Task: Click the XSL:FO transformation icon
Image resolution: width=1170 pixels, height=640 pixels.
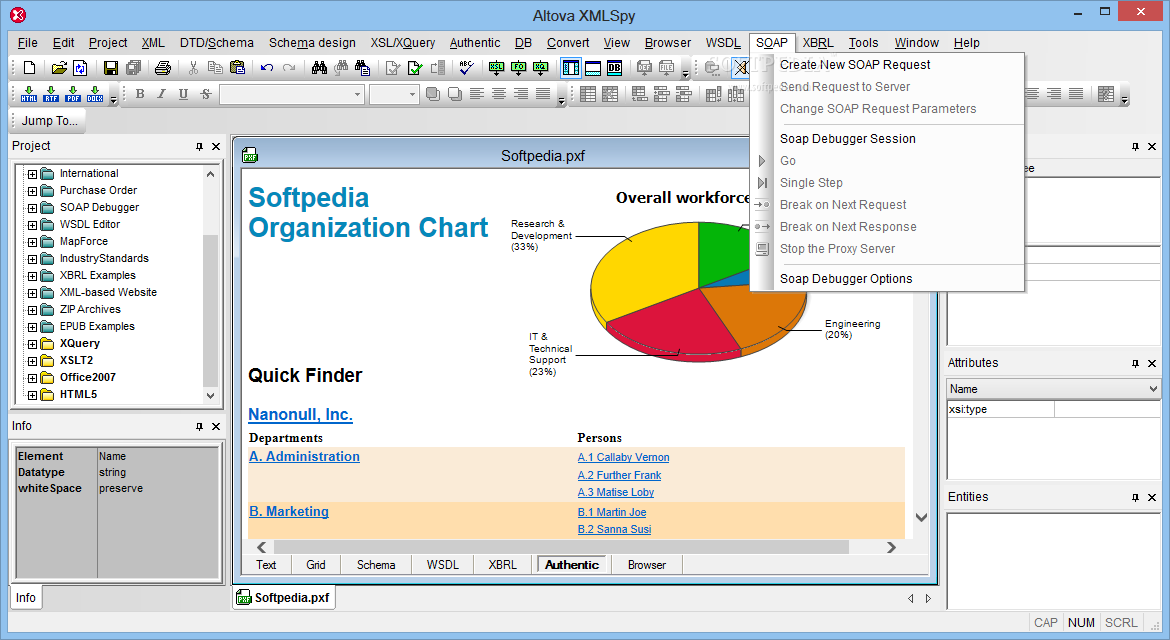Action: (519, 68)
